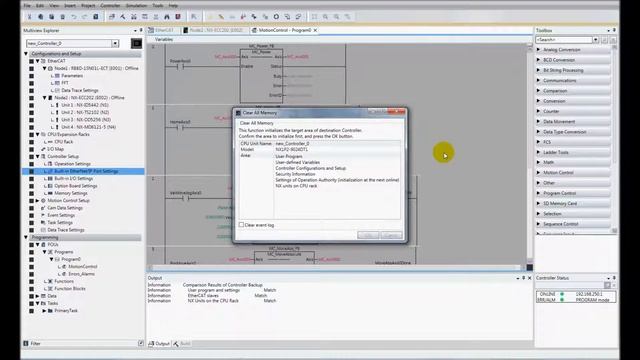The height and width of the screenshot is (360, 640).
Task: Open the Filter field in Multiview Explorer
Action: 84,343
